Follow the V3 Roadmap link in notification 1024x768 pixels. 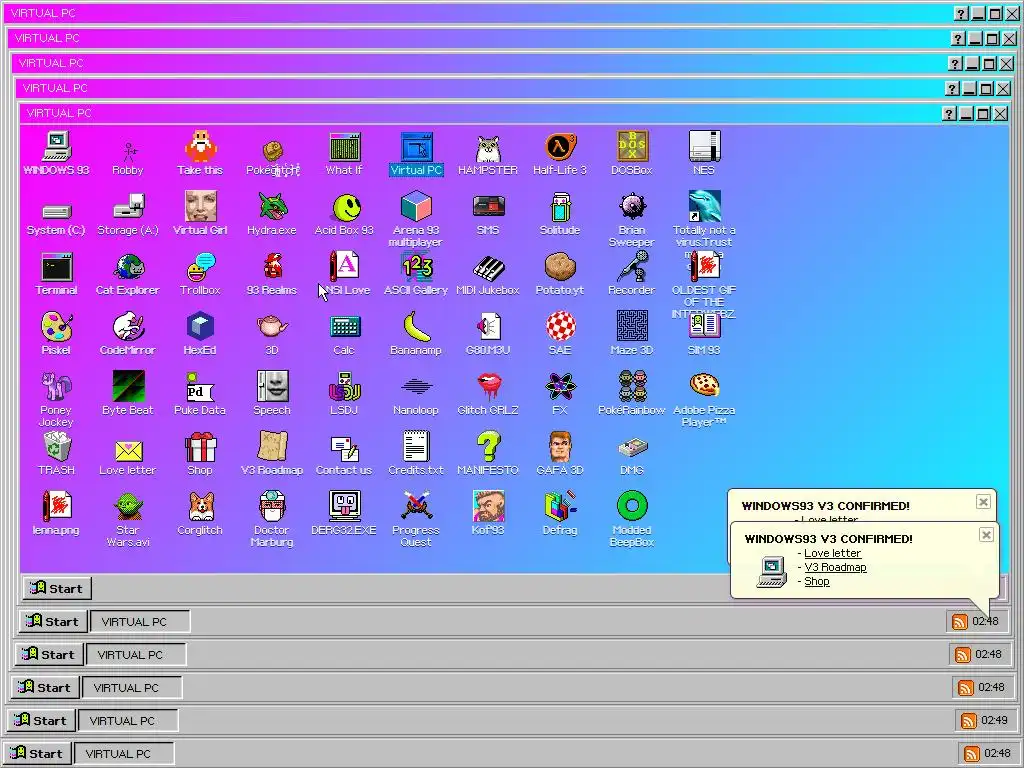[x=835, y=568]
